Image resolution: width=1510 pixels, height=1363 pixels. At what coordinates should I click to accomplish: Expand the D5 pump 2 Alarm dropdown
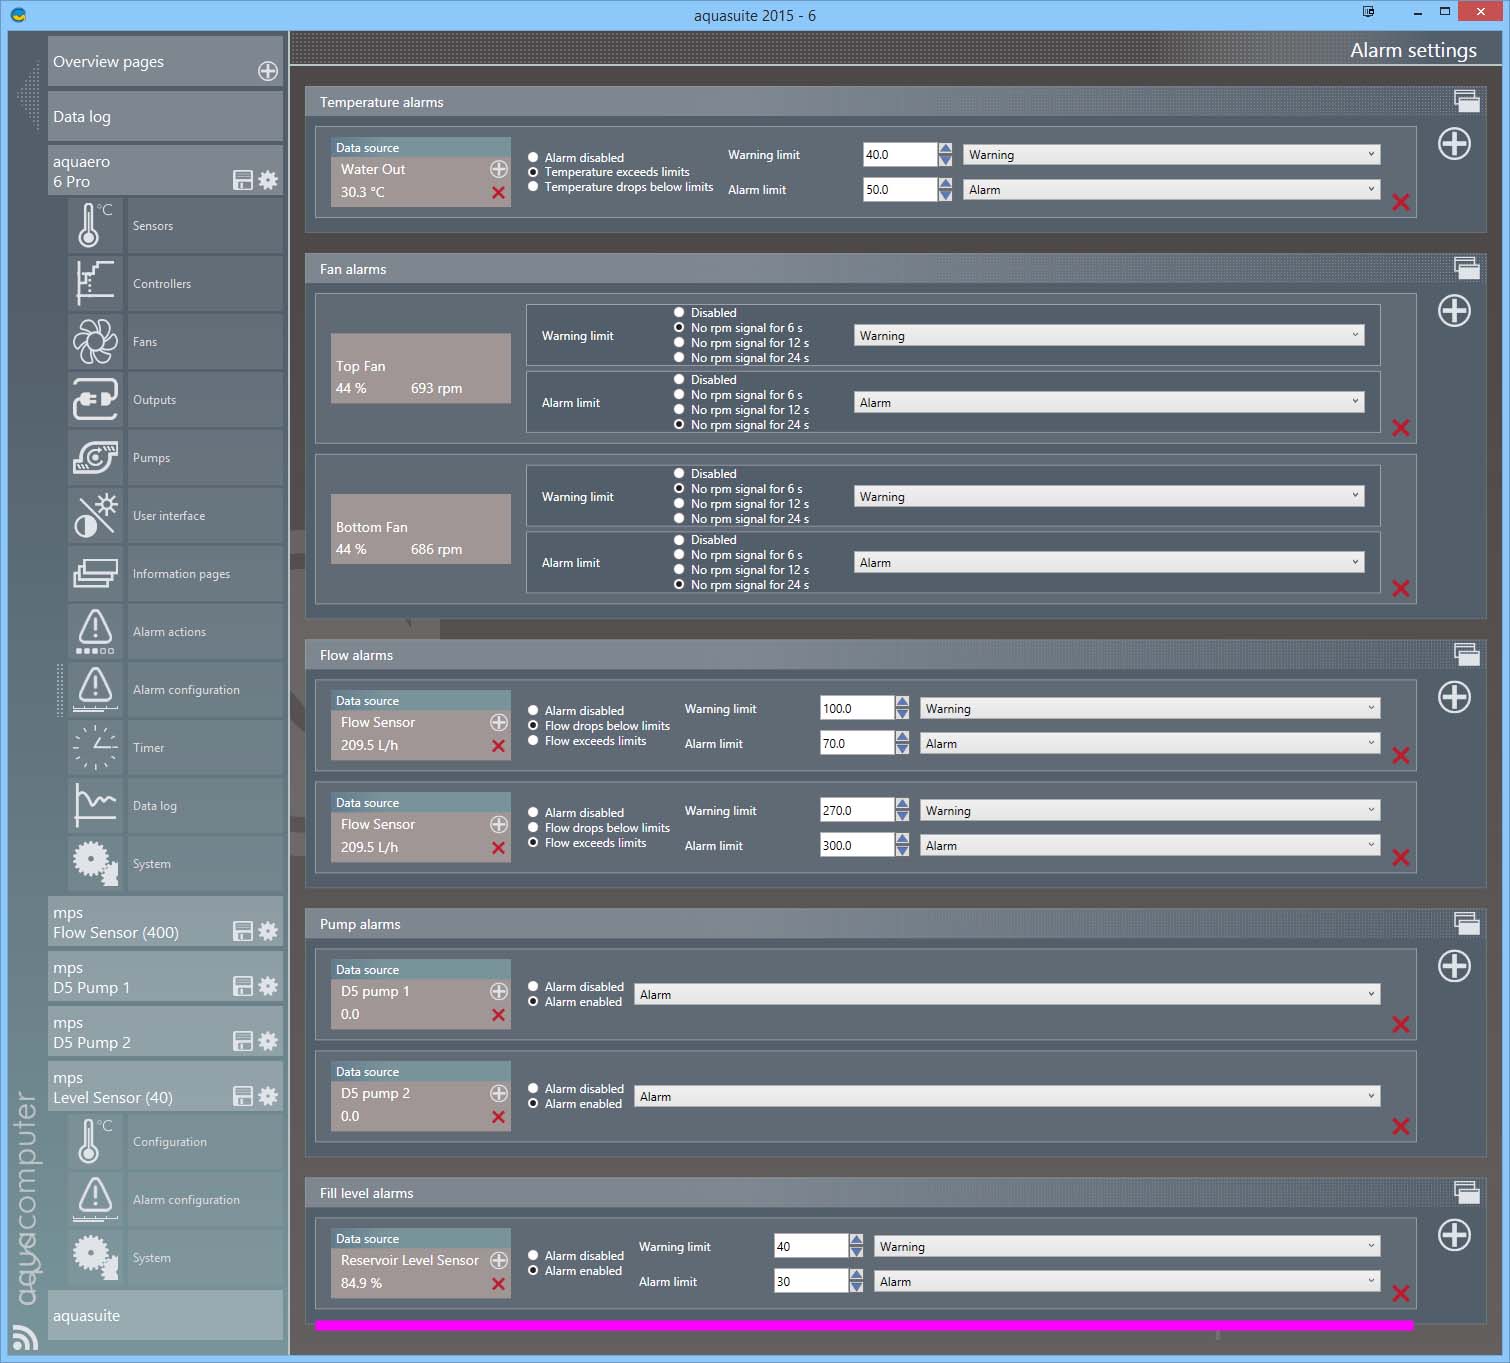1007,1096
